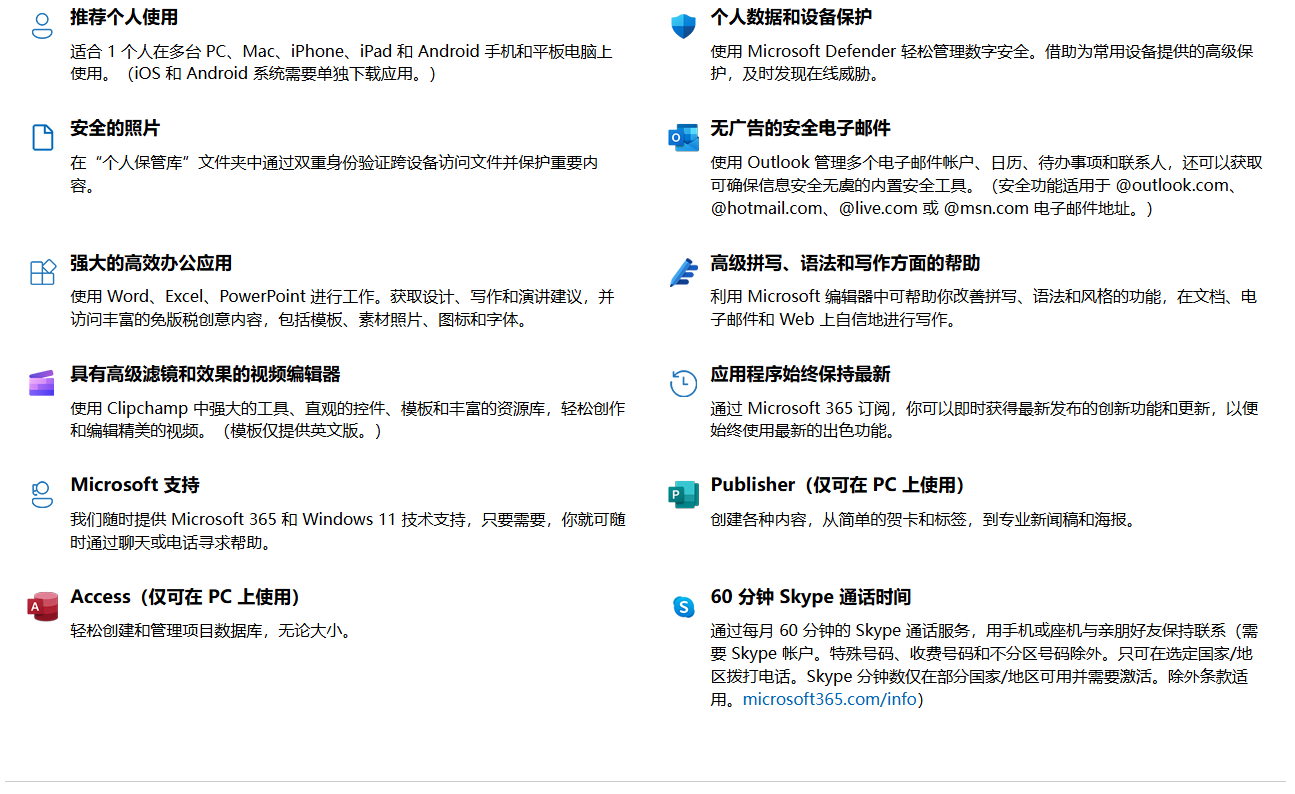The image size is (1295, 794).
Task: Click the 个人数据和设备保护 heading
Action: (x=791, y=17)
